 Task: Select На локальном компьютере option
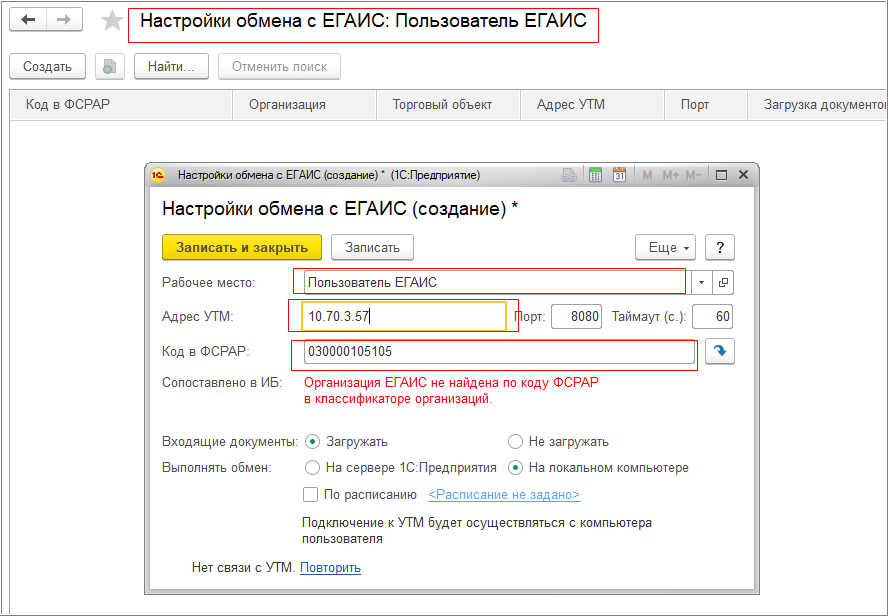tap(515, 468)
